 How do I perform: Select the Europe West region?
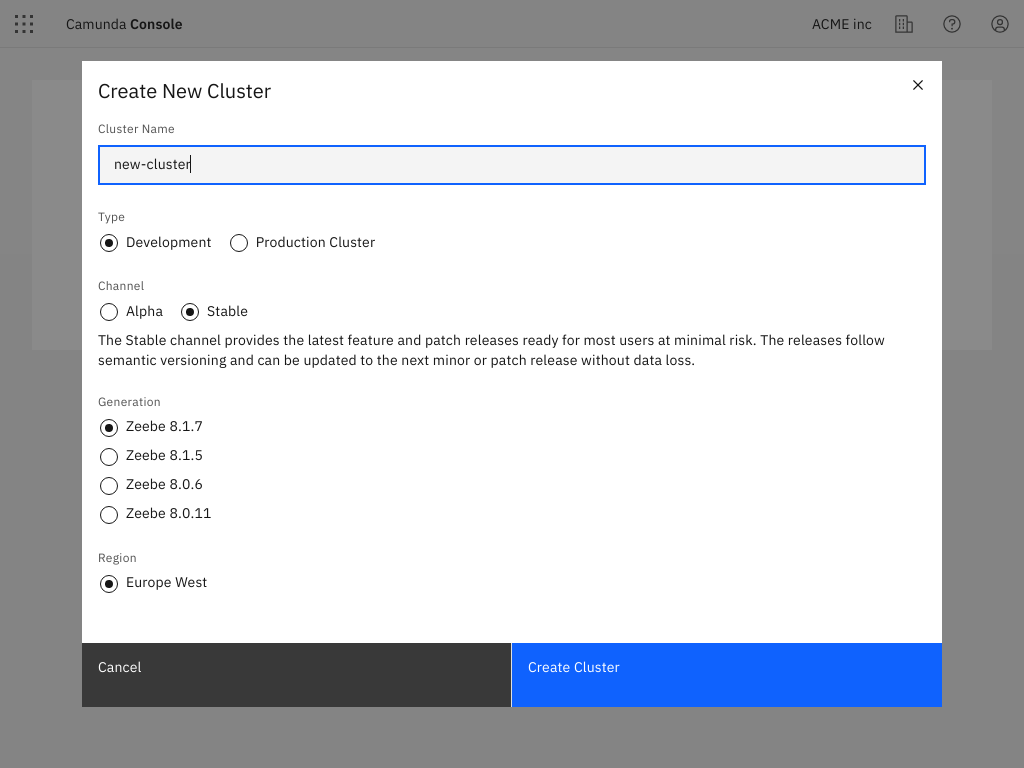point(108,583)
